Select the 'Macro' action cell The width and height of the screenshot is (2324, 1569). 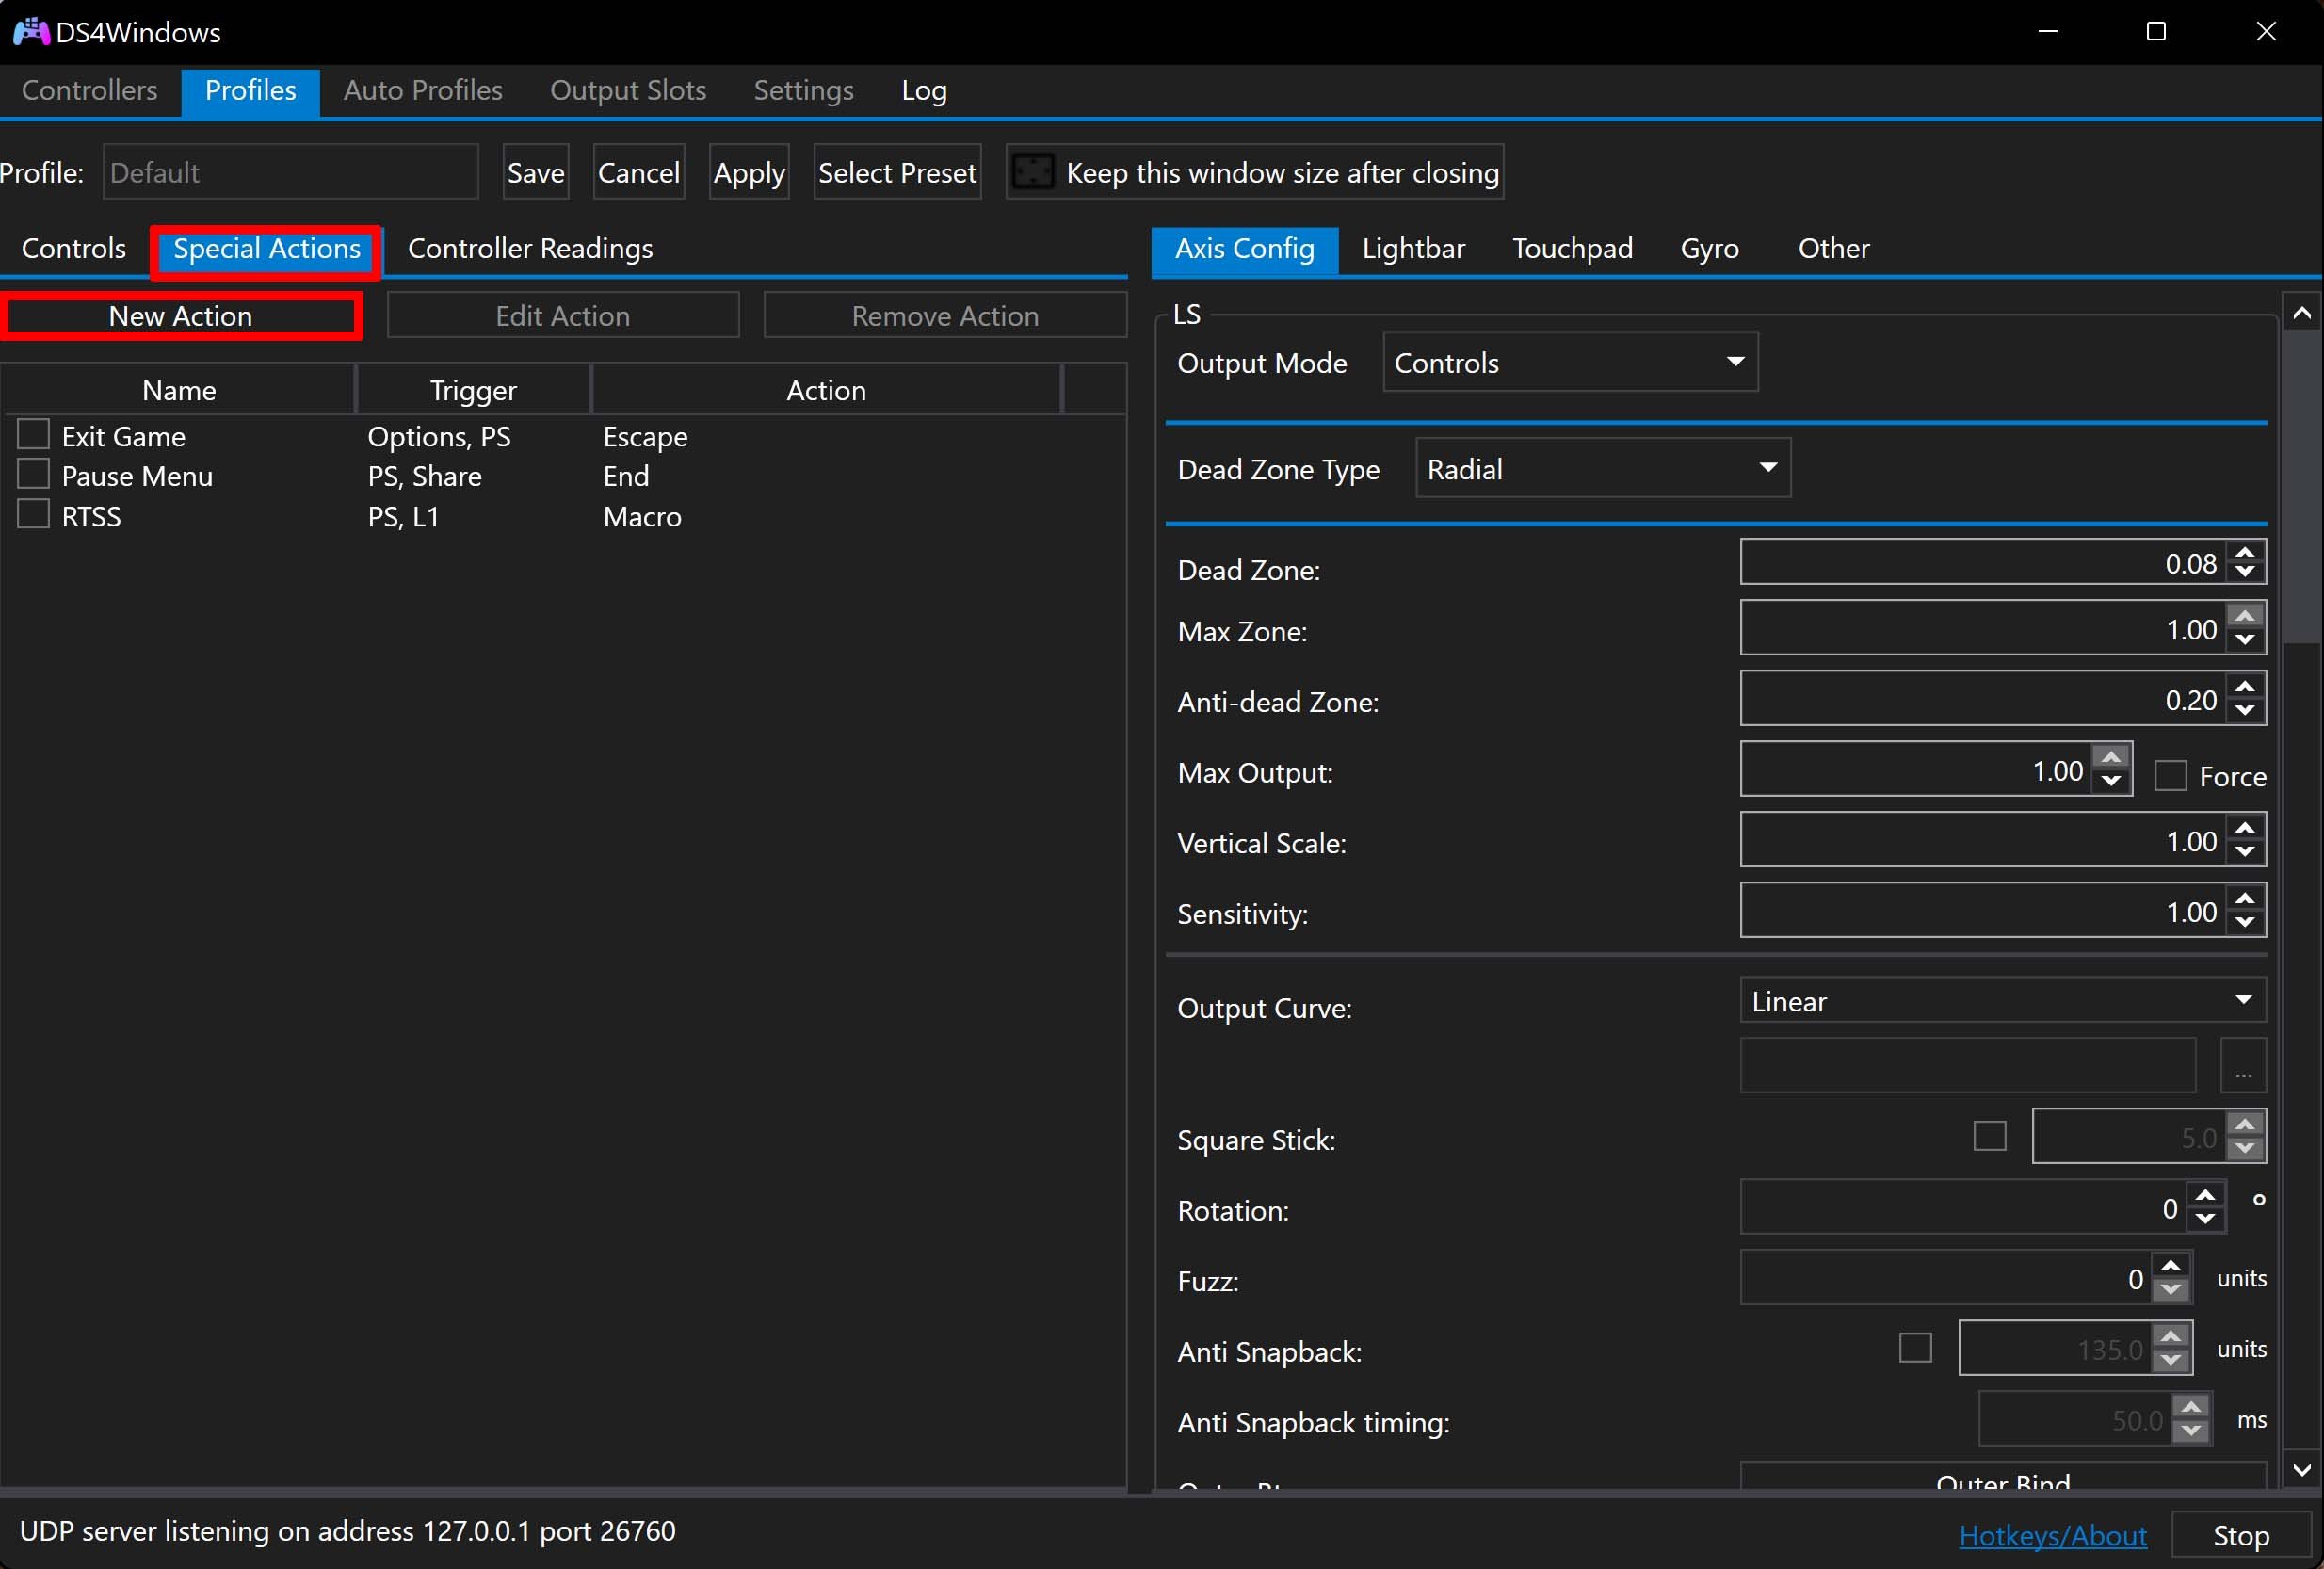[642, 516]
